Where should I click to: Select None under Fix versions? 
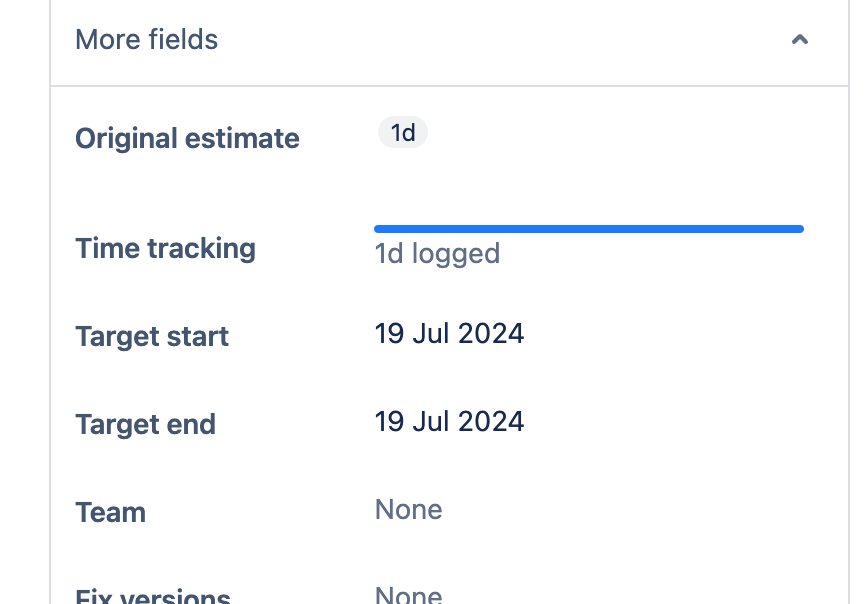[408, 593]
